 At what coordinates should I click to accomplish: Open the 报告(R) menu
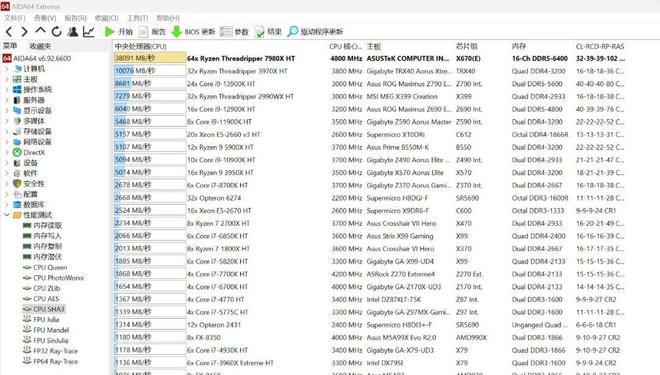tap(75, 18)
